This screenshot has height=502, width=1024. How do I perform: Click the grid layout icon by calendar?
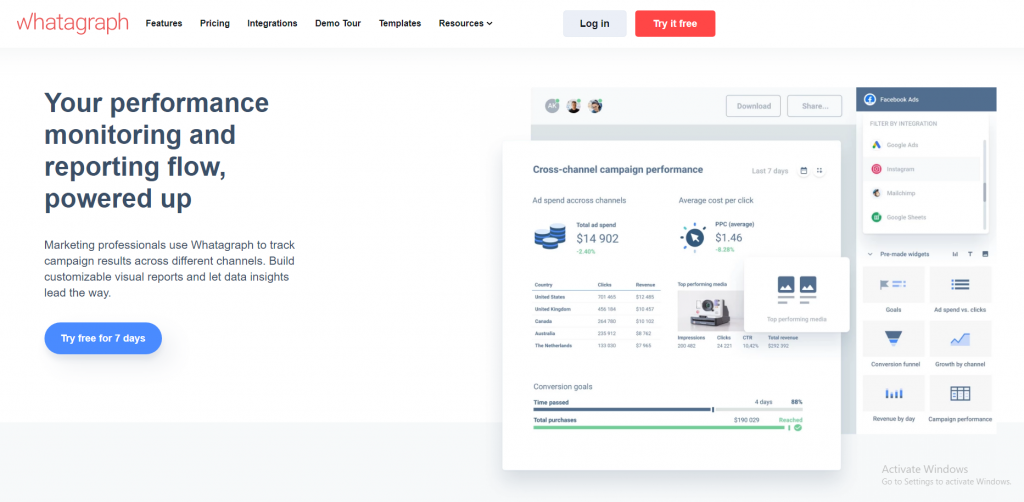[820, 171]
